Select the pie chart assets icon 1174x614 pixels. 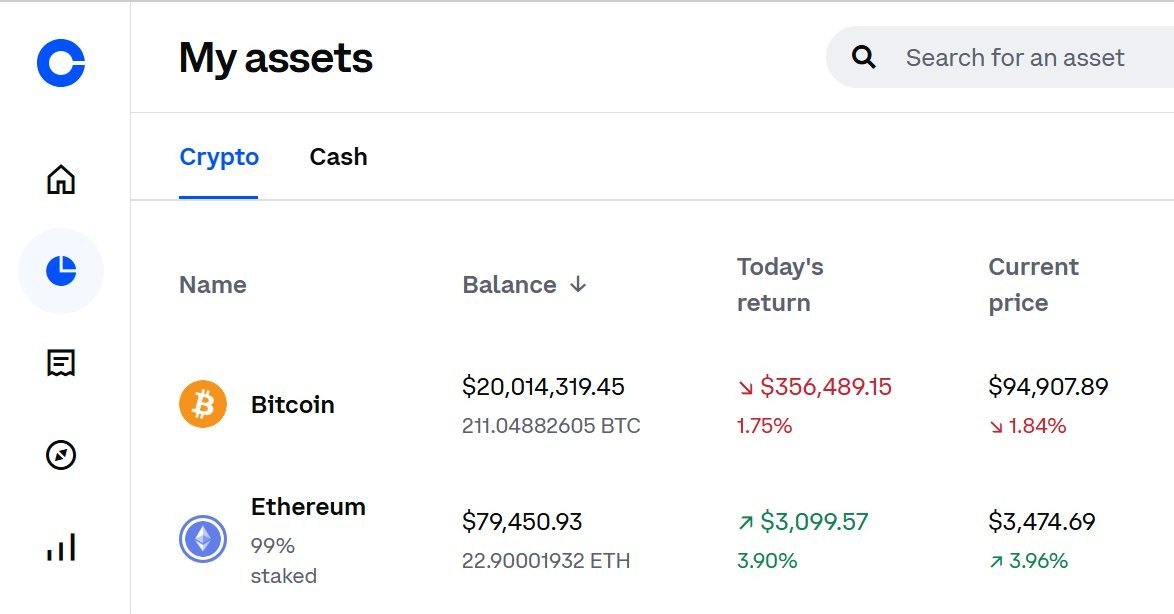point(62,270)
